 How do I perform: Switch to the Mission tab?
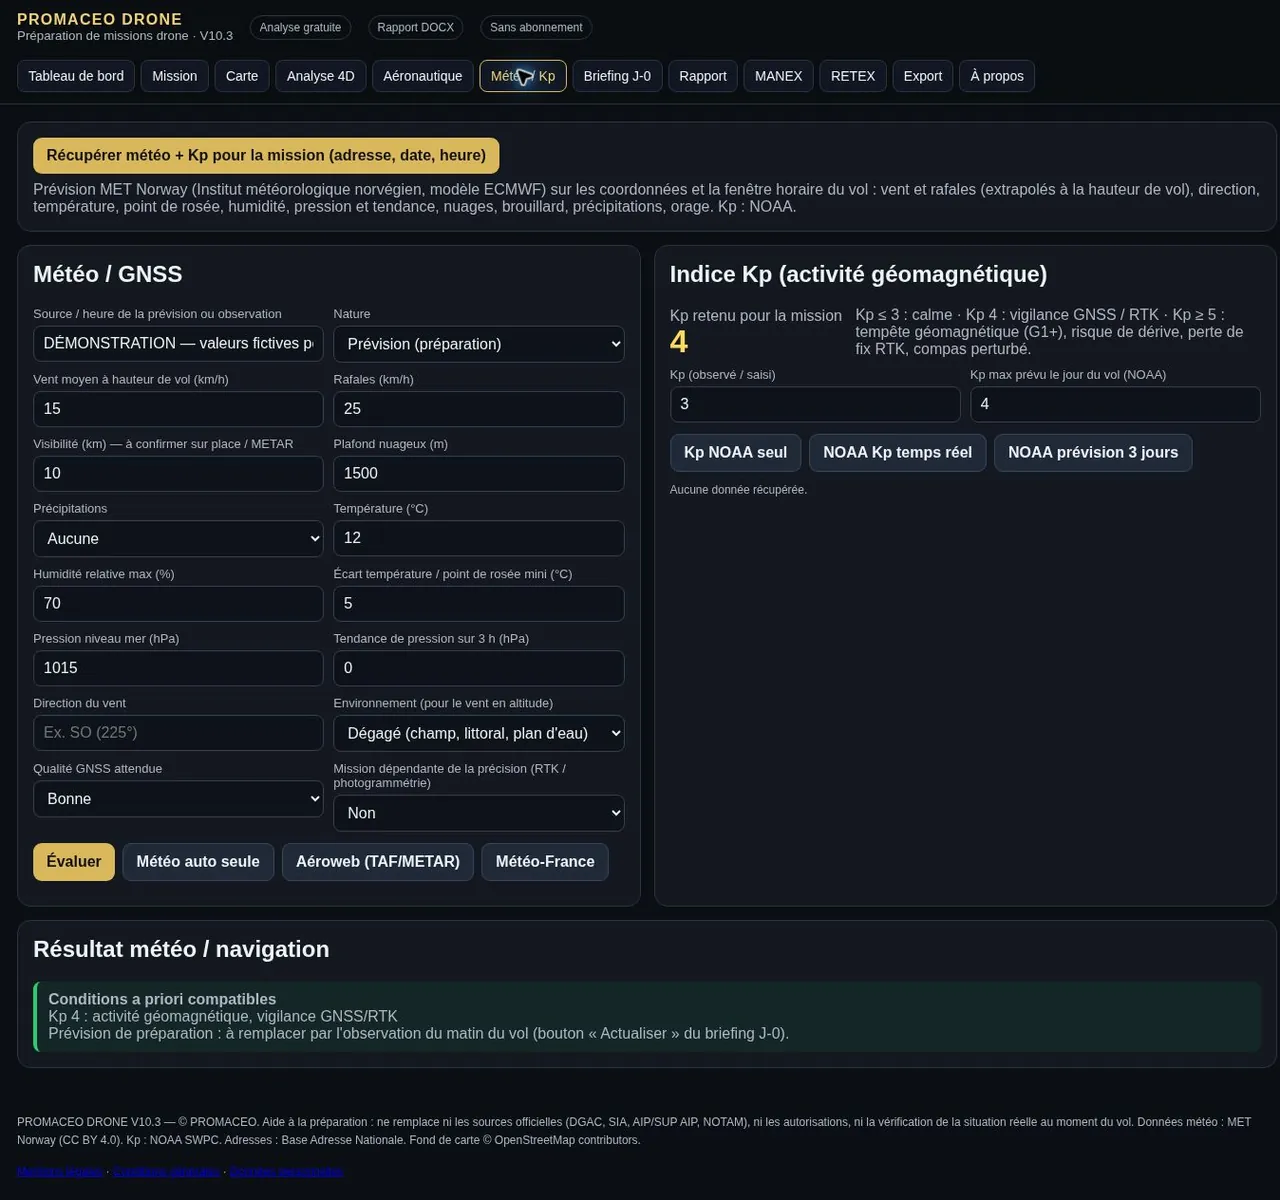174,76
